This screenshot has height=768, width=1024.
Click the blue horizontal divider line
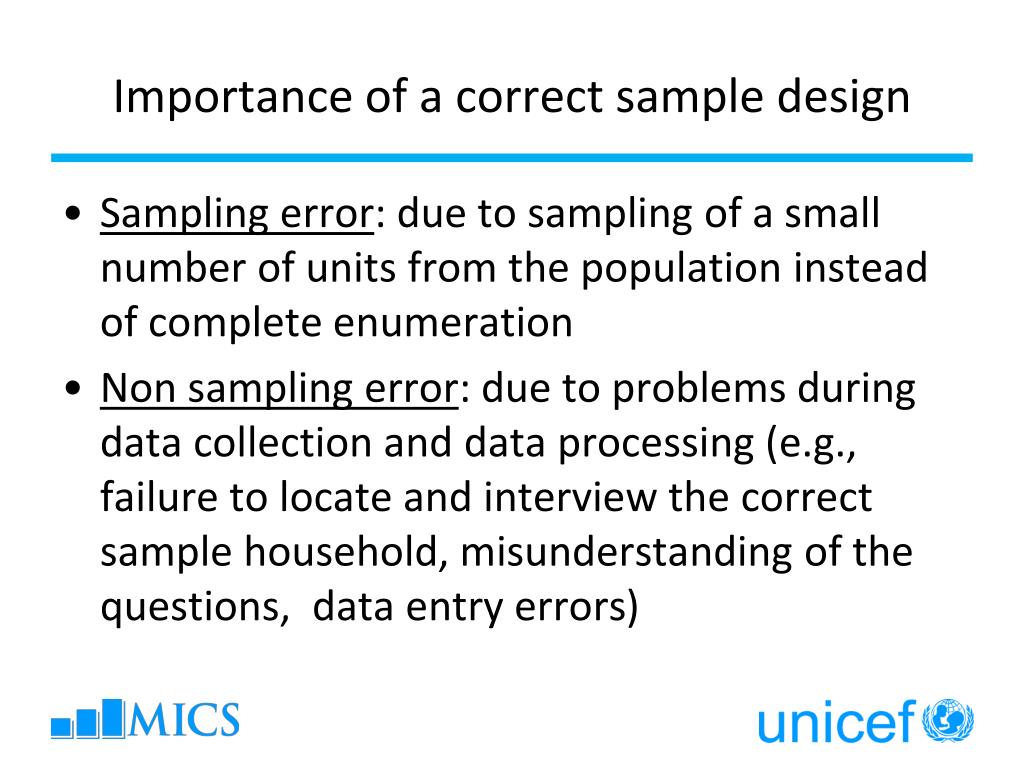511,157
